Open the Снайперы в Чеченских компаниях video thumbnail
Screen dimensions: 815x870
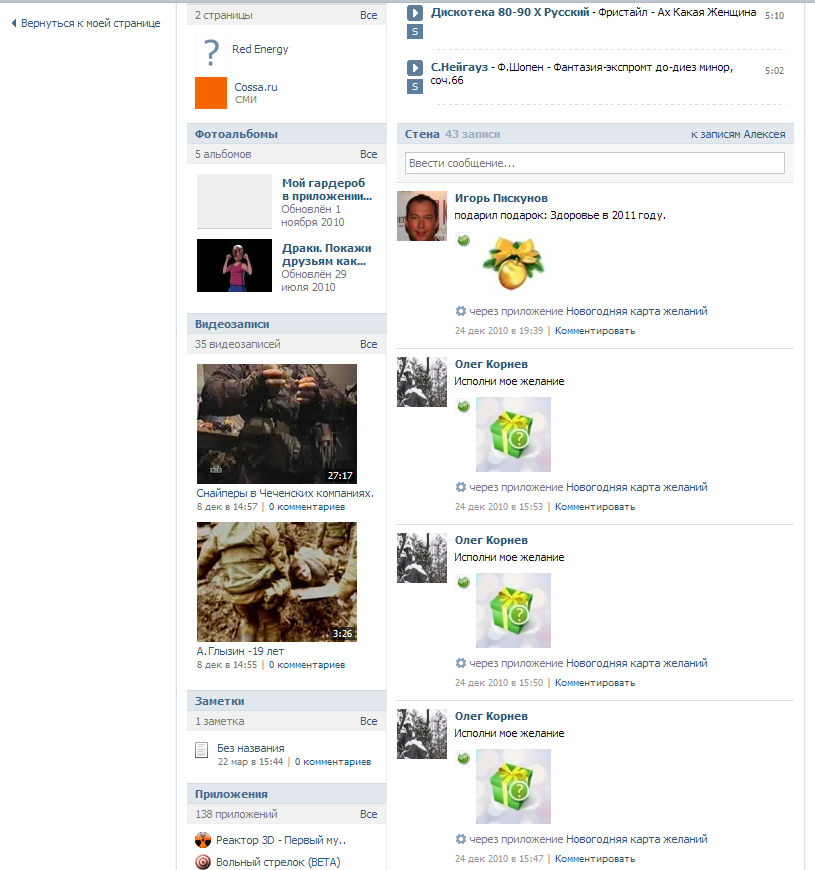[x=277, y=424]
